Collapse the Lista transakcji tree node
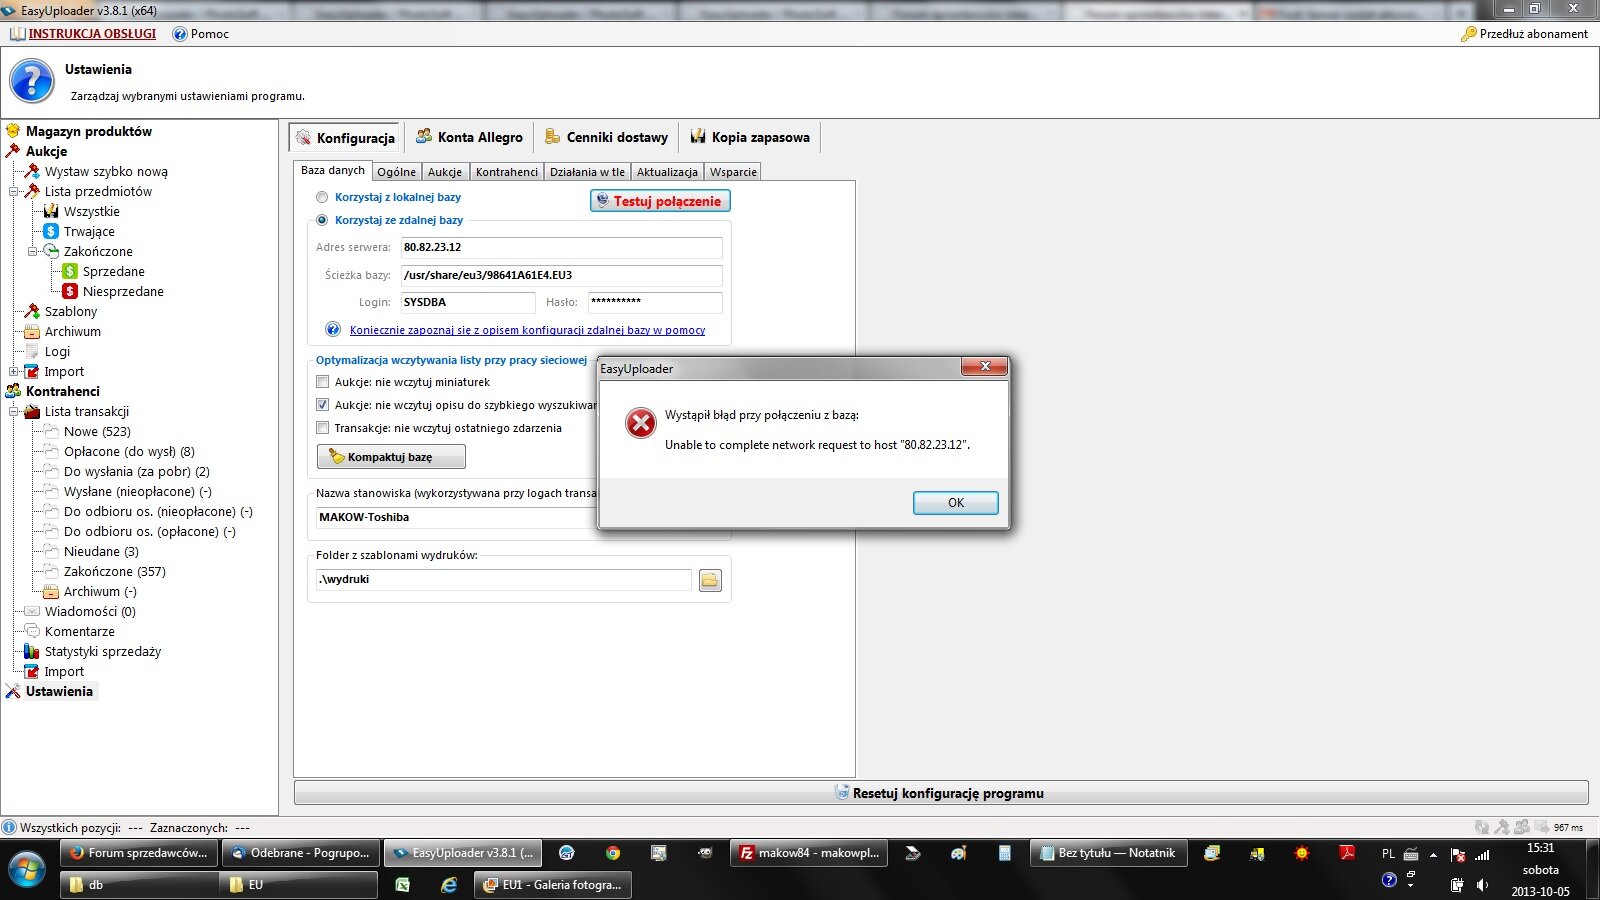Viewport: 1600px width, 900px height. pyautogui.click(x=14, y=412)
